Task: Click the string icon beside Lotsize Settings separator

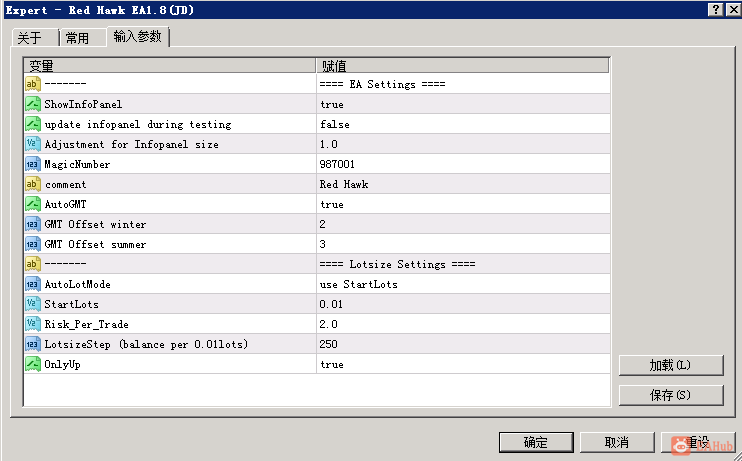Action: [33, 264]
